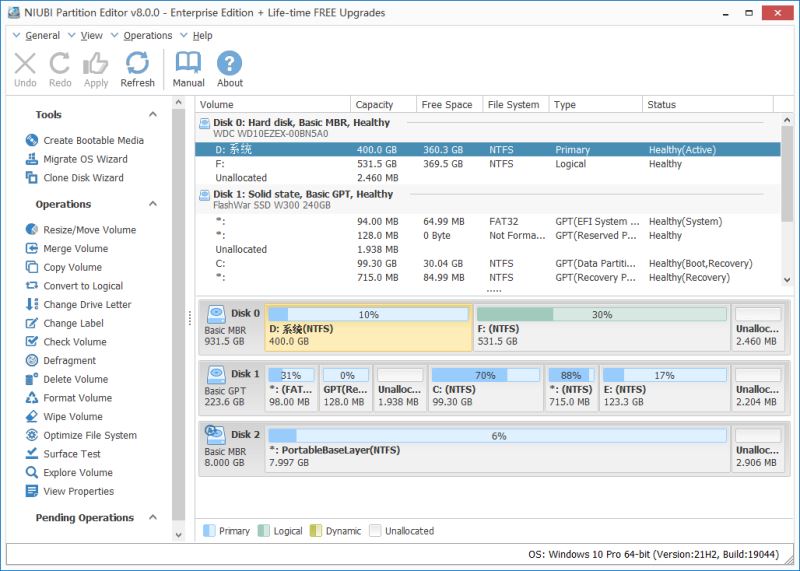Select the D: 400.0 GB partition block
Screen dimensions: 800x571
[368, 328]
